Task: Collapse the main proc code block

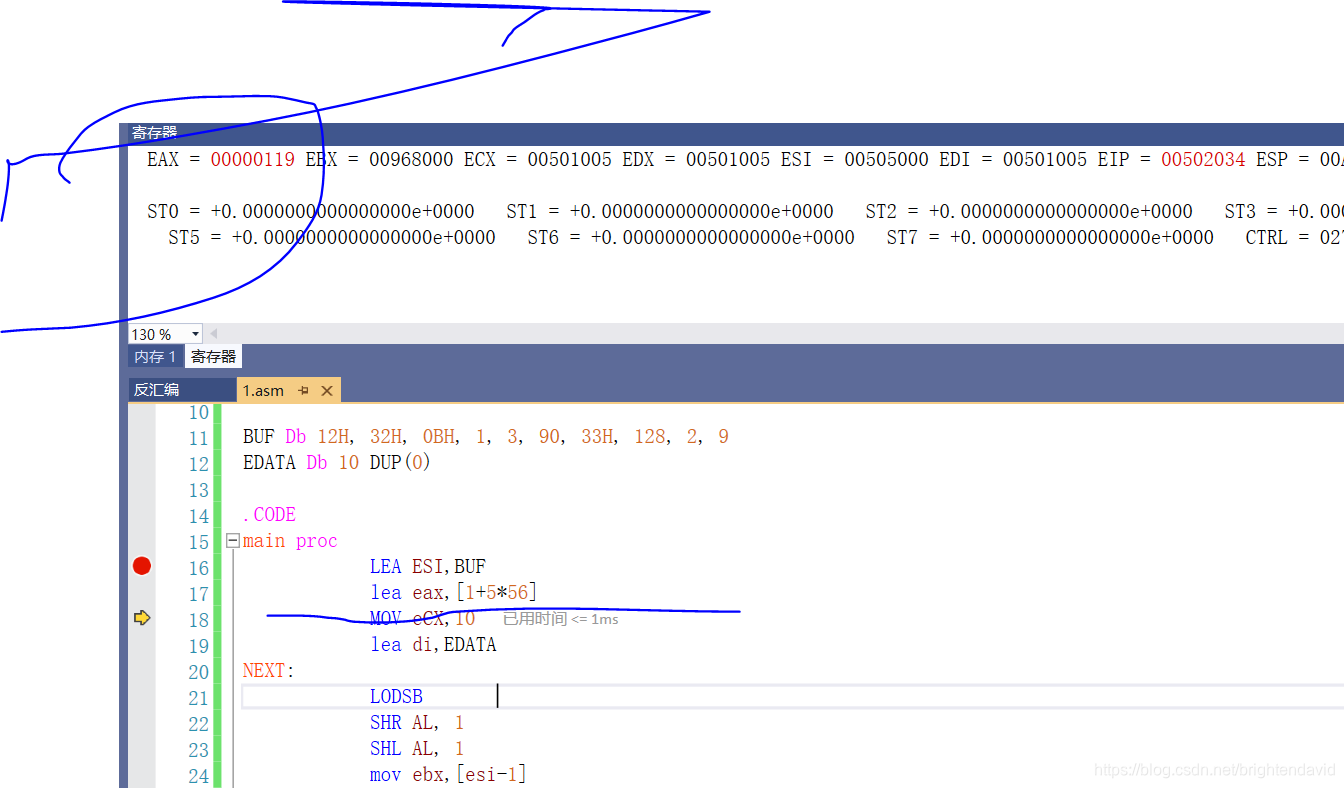Action: click(233, 541)
